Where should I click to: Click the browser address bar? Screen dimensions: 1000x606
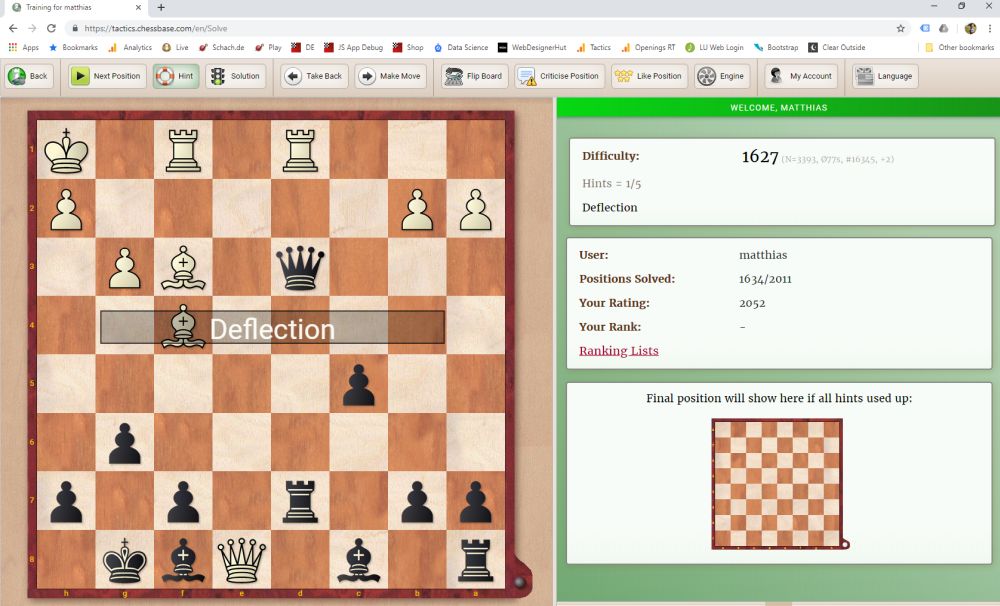480,28
